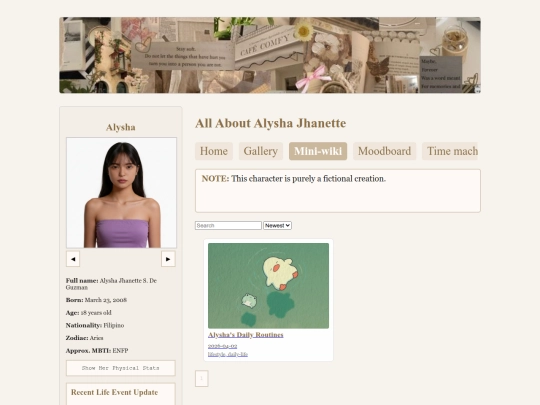Viewport: 540px width, 405px height.
Task: Click the Recent Life Event Update heading
Action: (114, 392)
